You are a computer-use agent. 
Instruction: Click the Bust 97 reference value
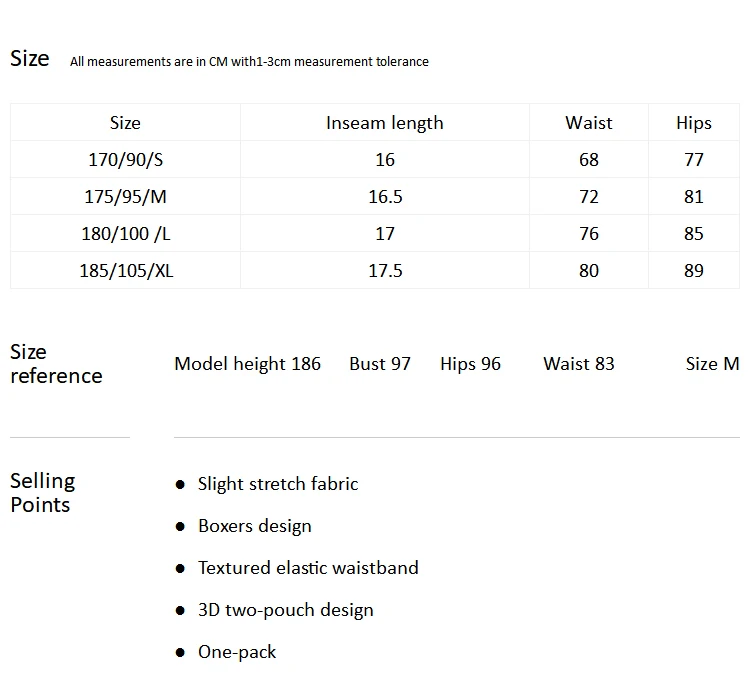point(380,364)
